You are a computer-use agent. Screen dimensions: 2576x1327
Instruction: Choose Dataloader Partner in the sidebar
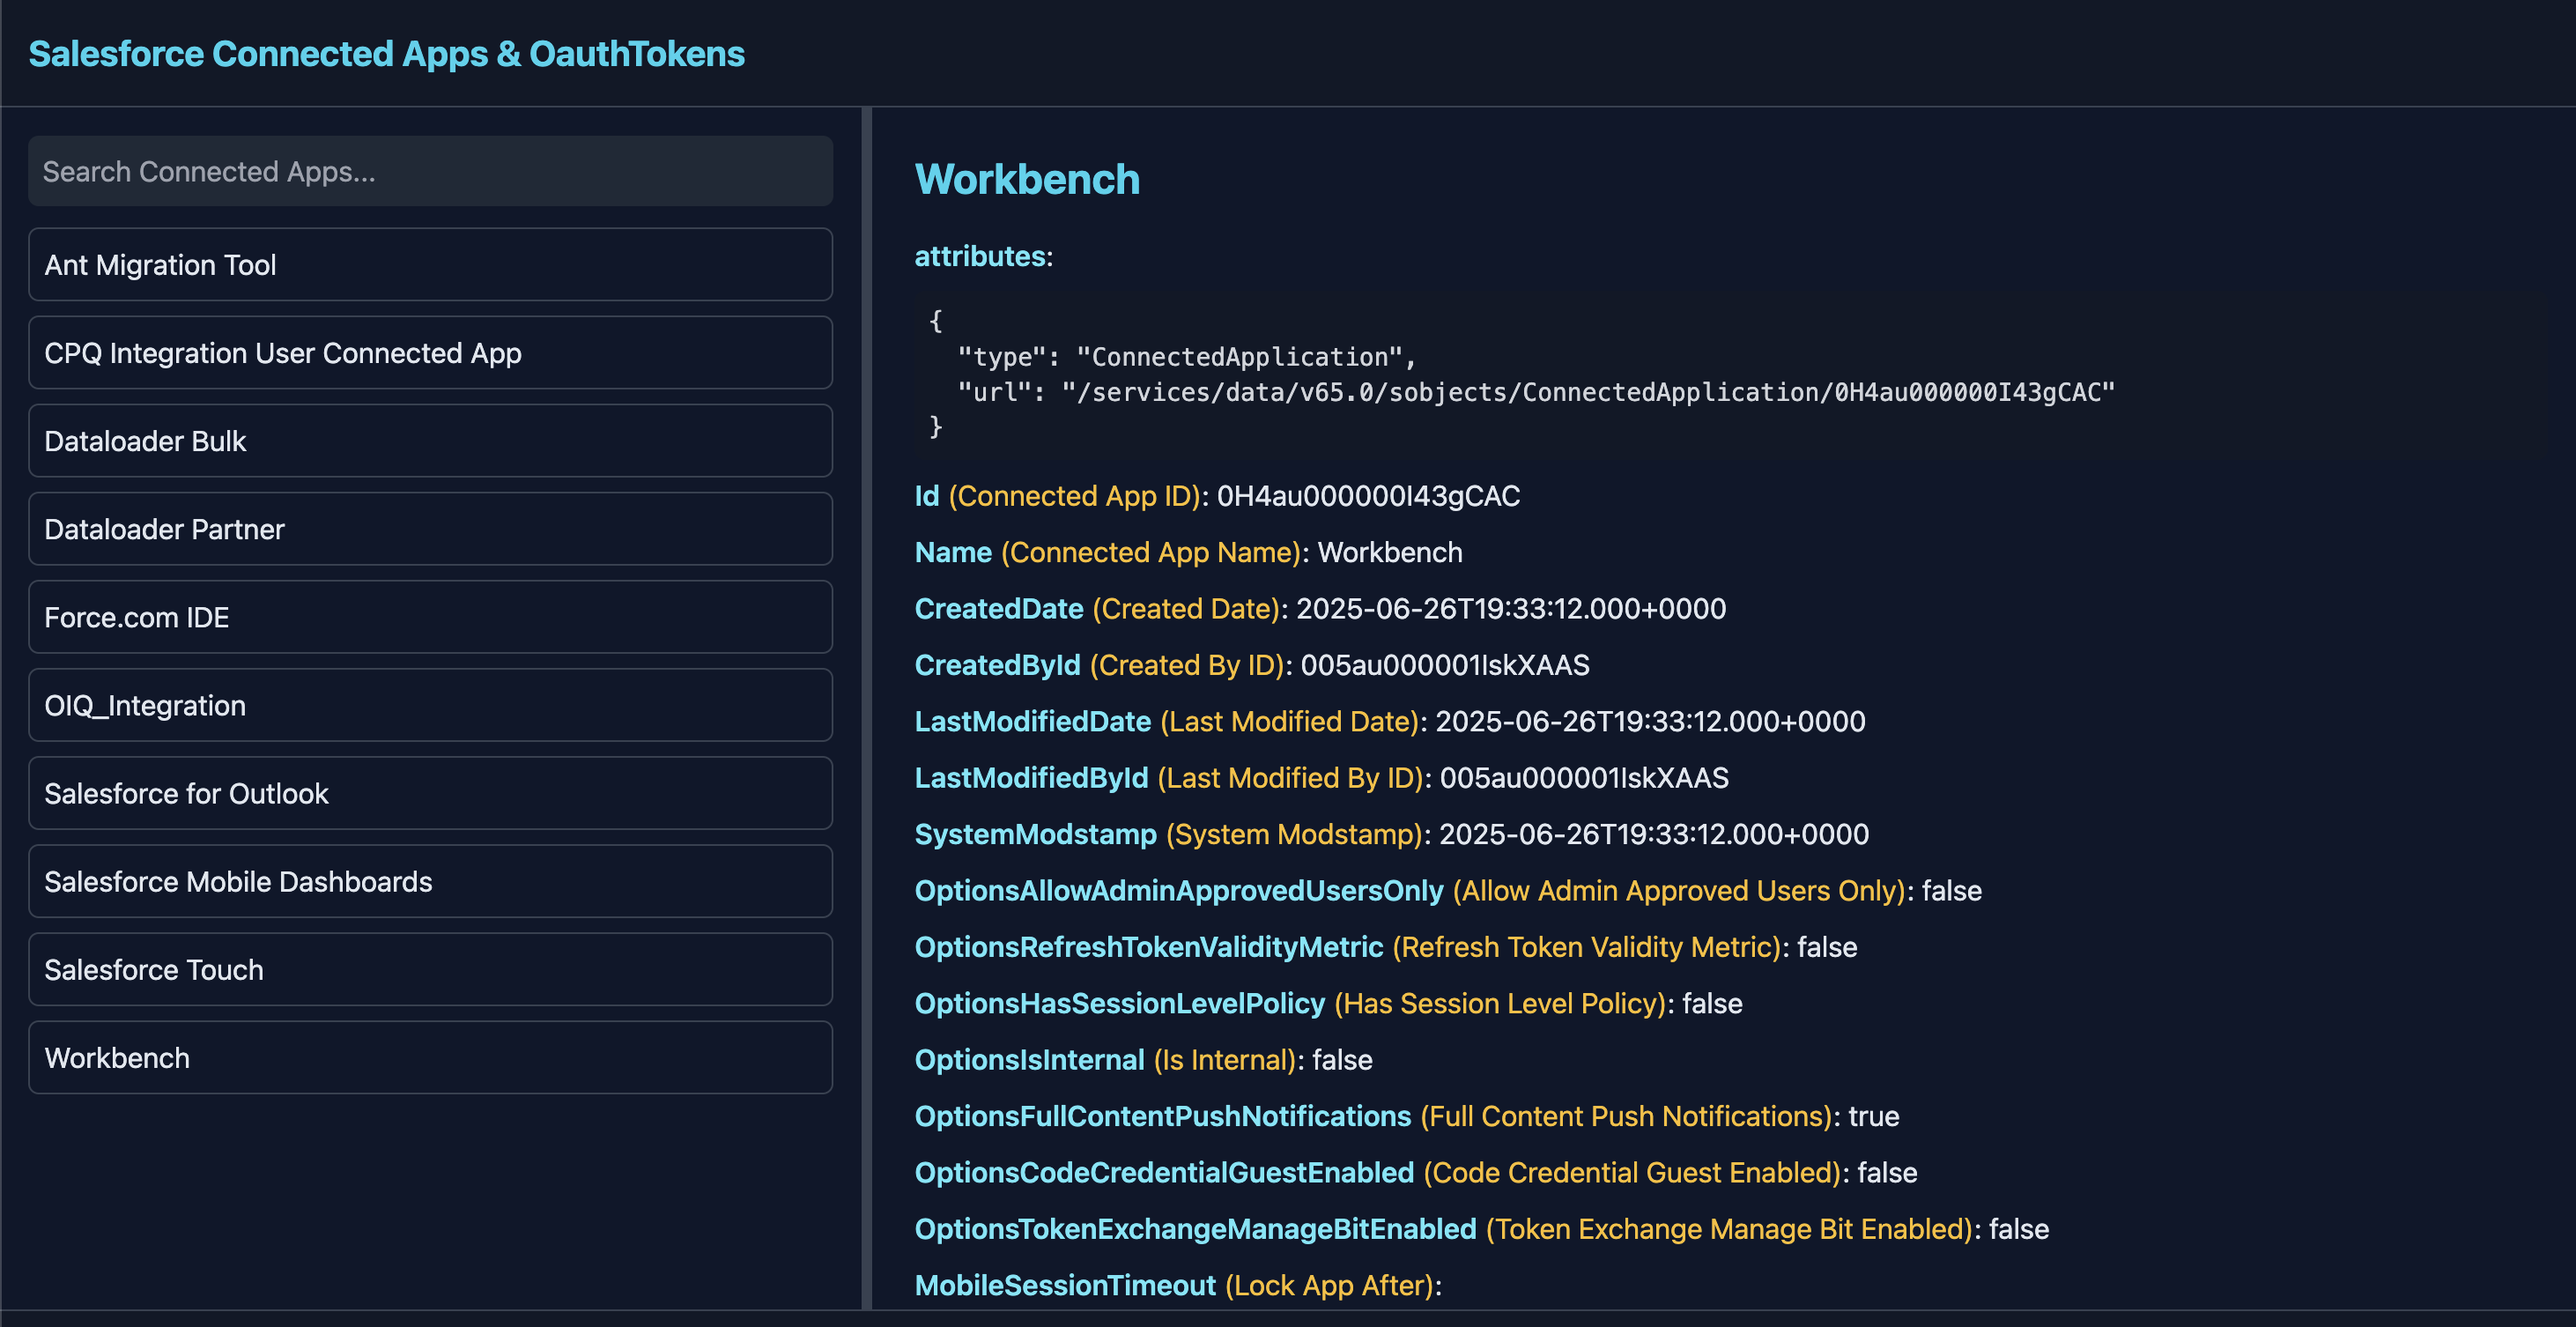[x=430, y=528]
